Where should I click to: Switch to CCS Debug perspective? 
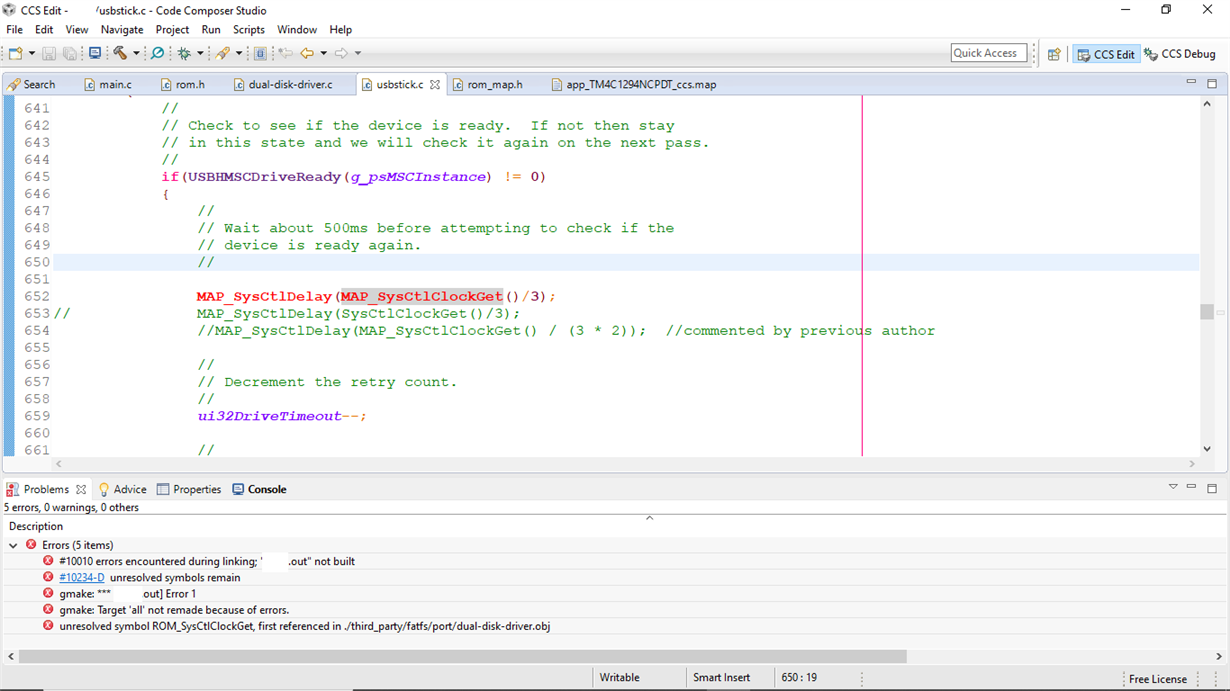(1180, 54)
